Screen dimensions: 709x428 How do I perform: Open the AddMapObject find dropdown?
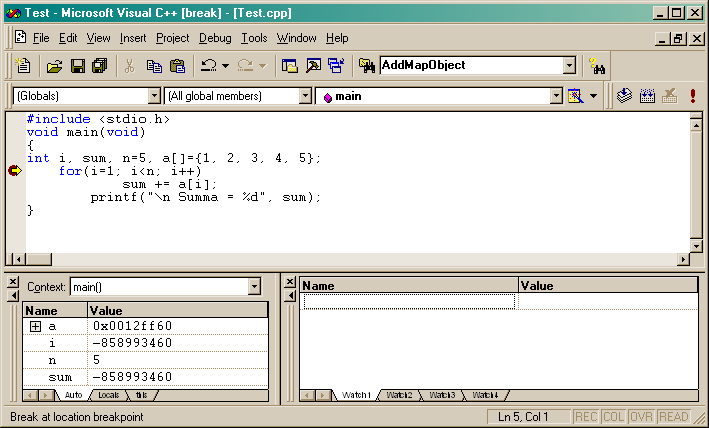click(570, 66)
